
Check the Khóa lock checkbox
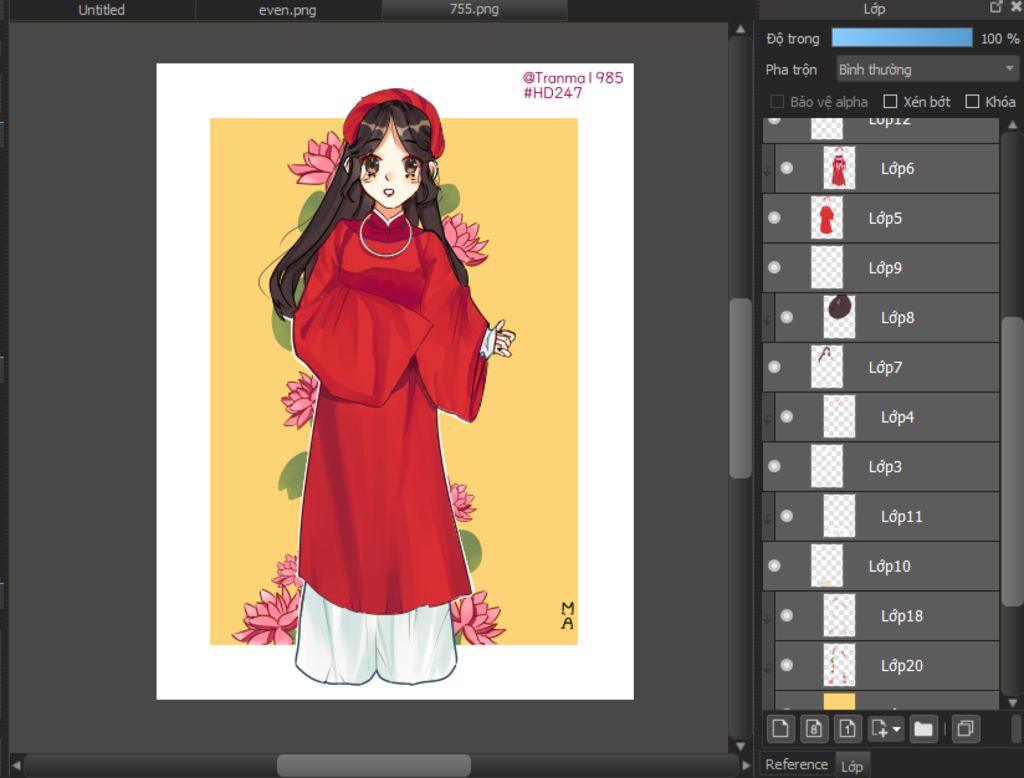pyautogui.click(x=972, y=102)
